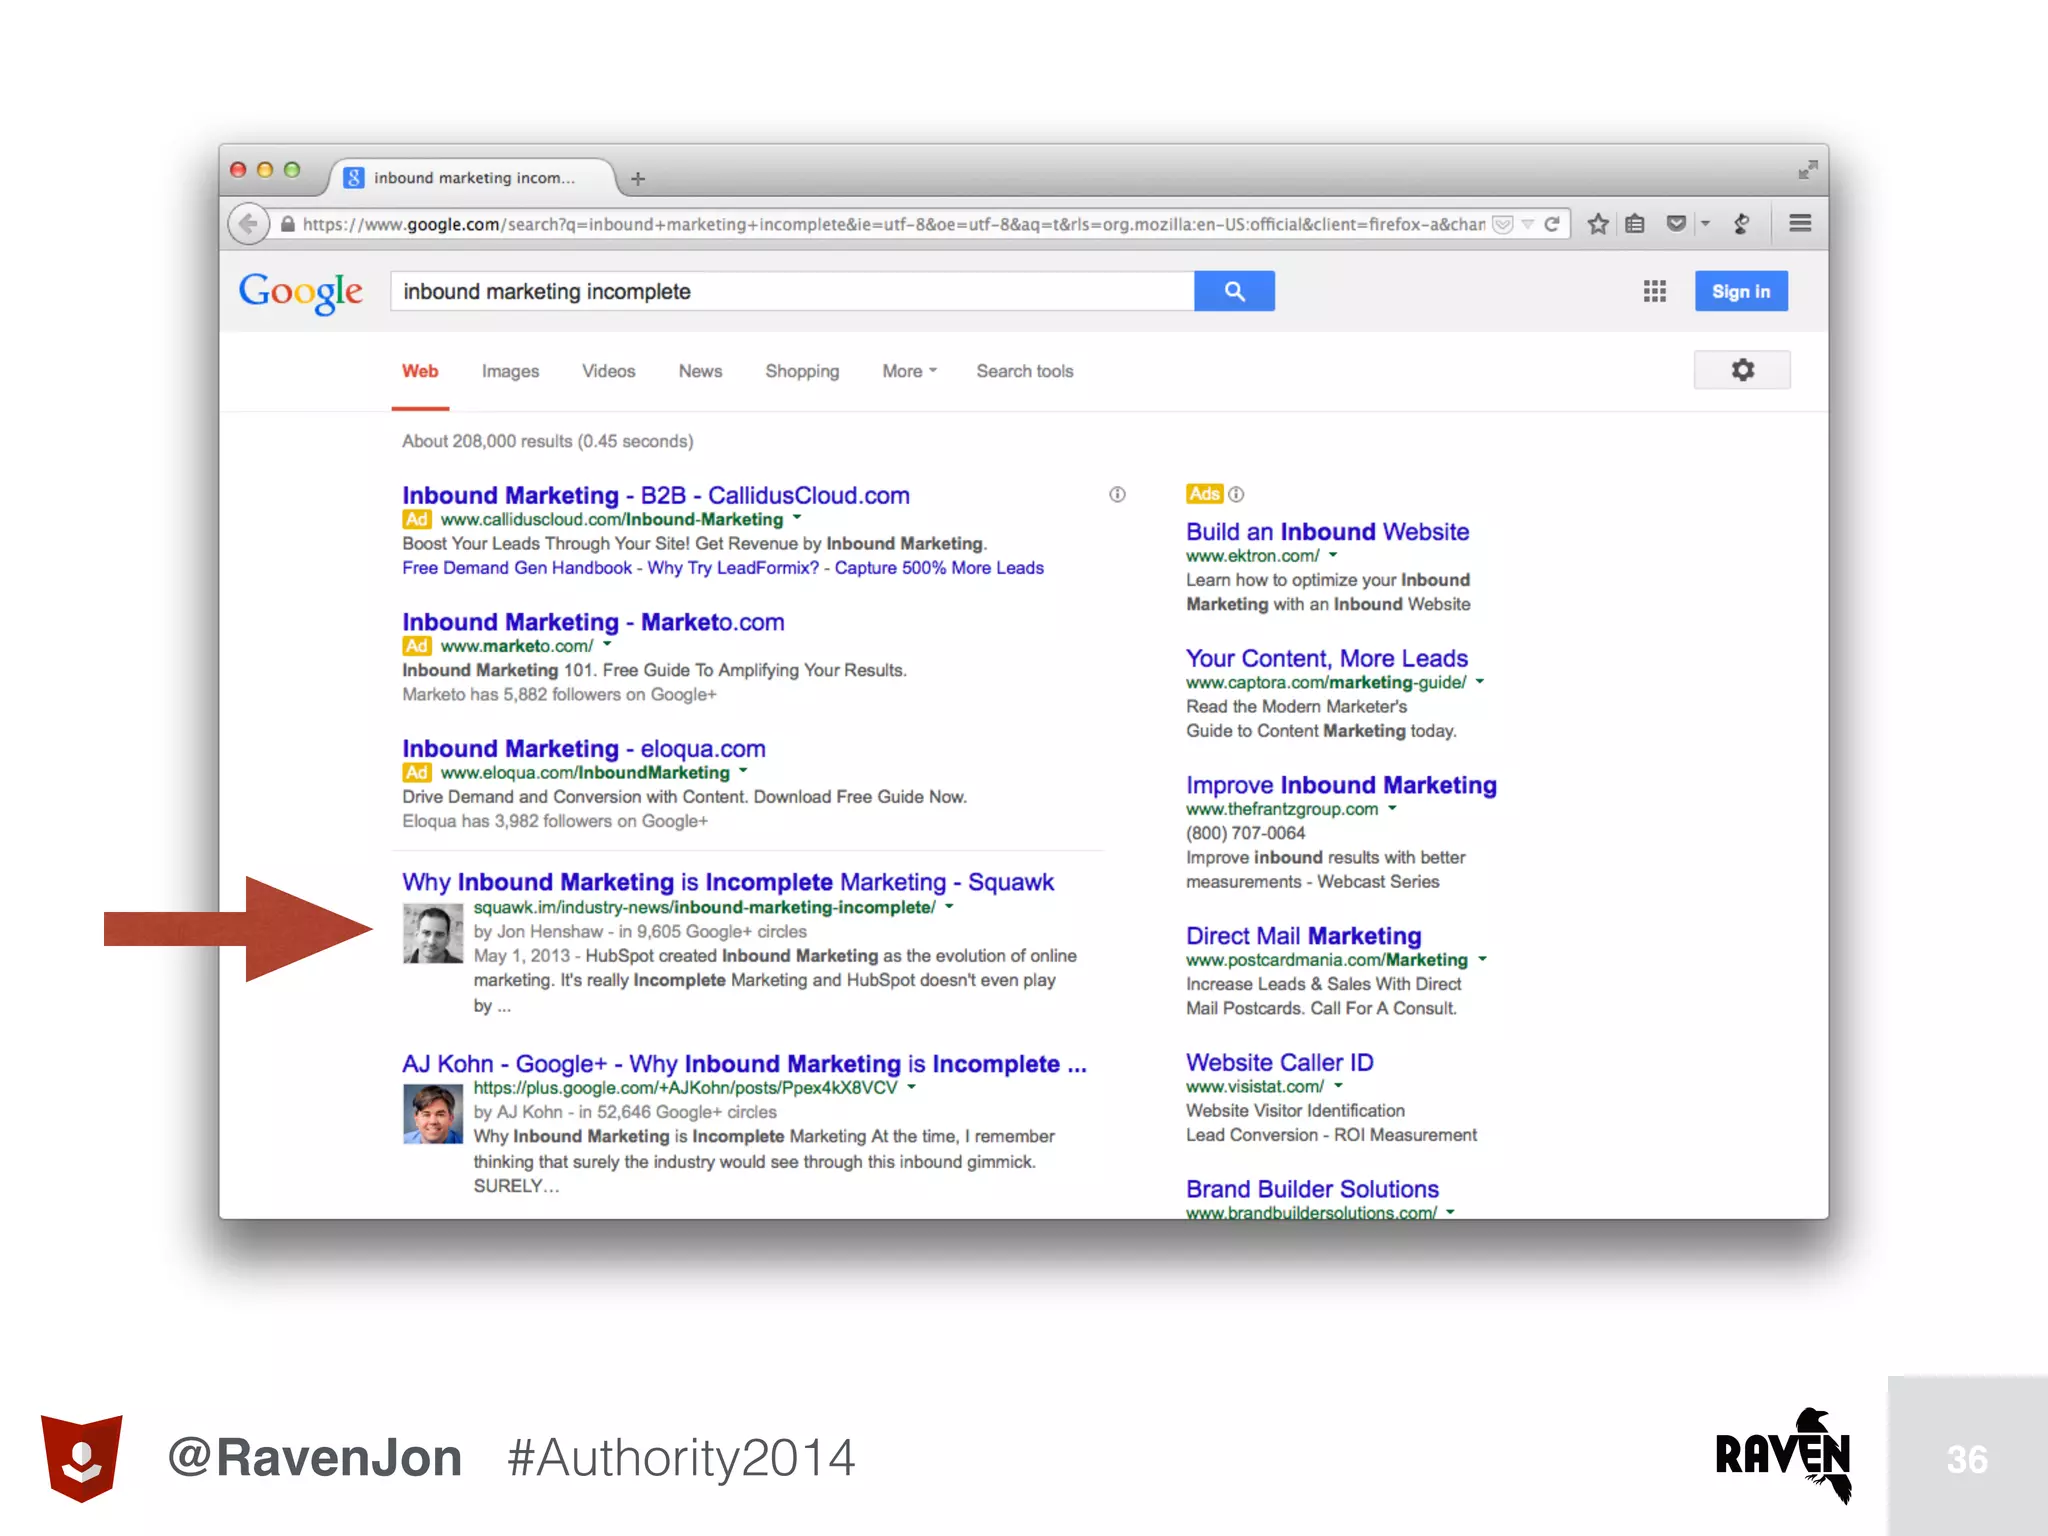Open 'Inbound Marketing - eloqua.com' ad link

(584, 748)
